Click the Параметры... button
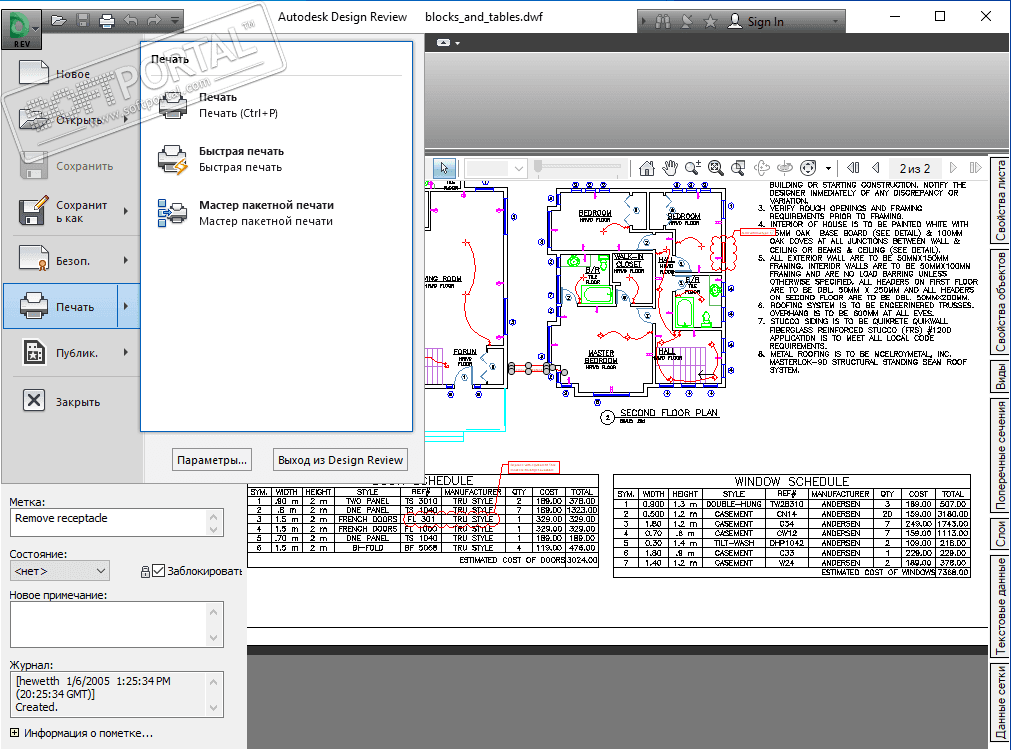This screenshot has height=750, width=1011. (212, 460)
